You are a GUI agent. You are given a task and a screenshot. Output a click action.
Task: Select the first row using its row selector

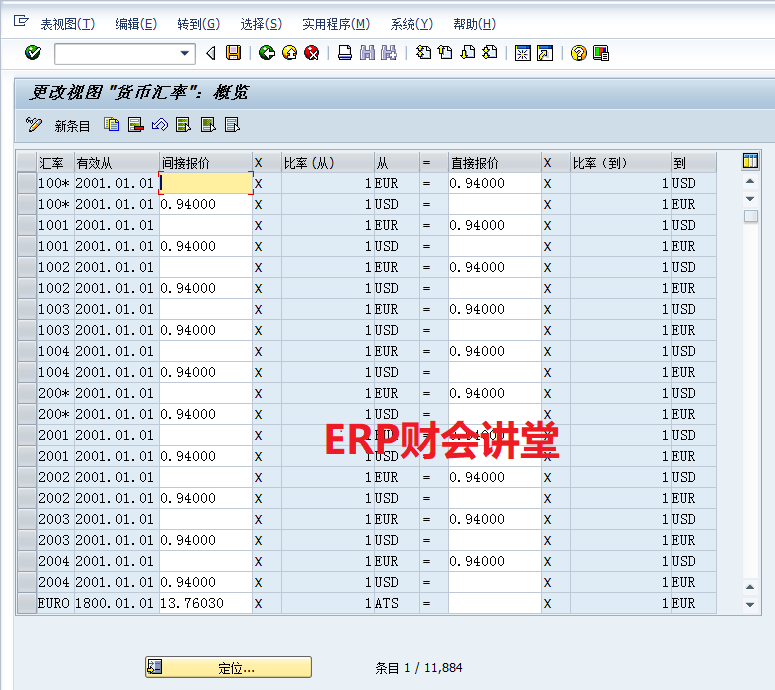[x=26, y=184]
